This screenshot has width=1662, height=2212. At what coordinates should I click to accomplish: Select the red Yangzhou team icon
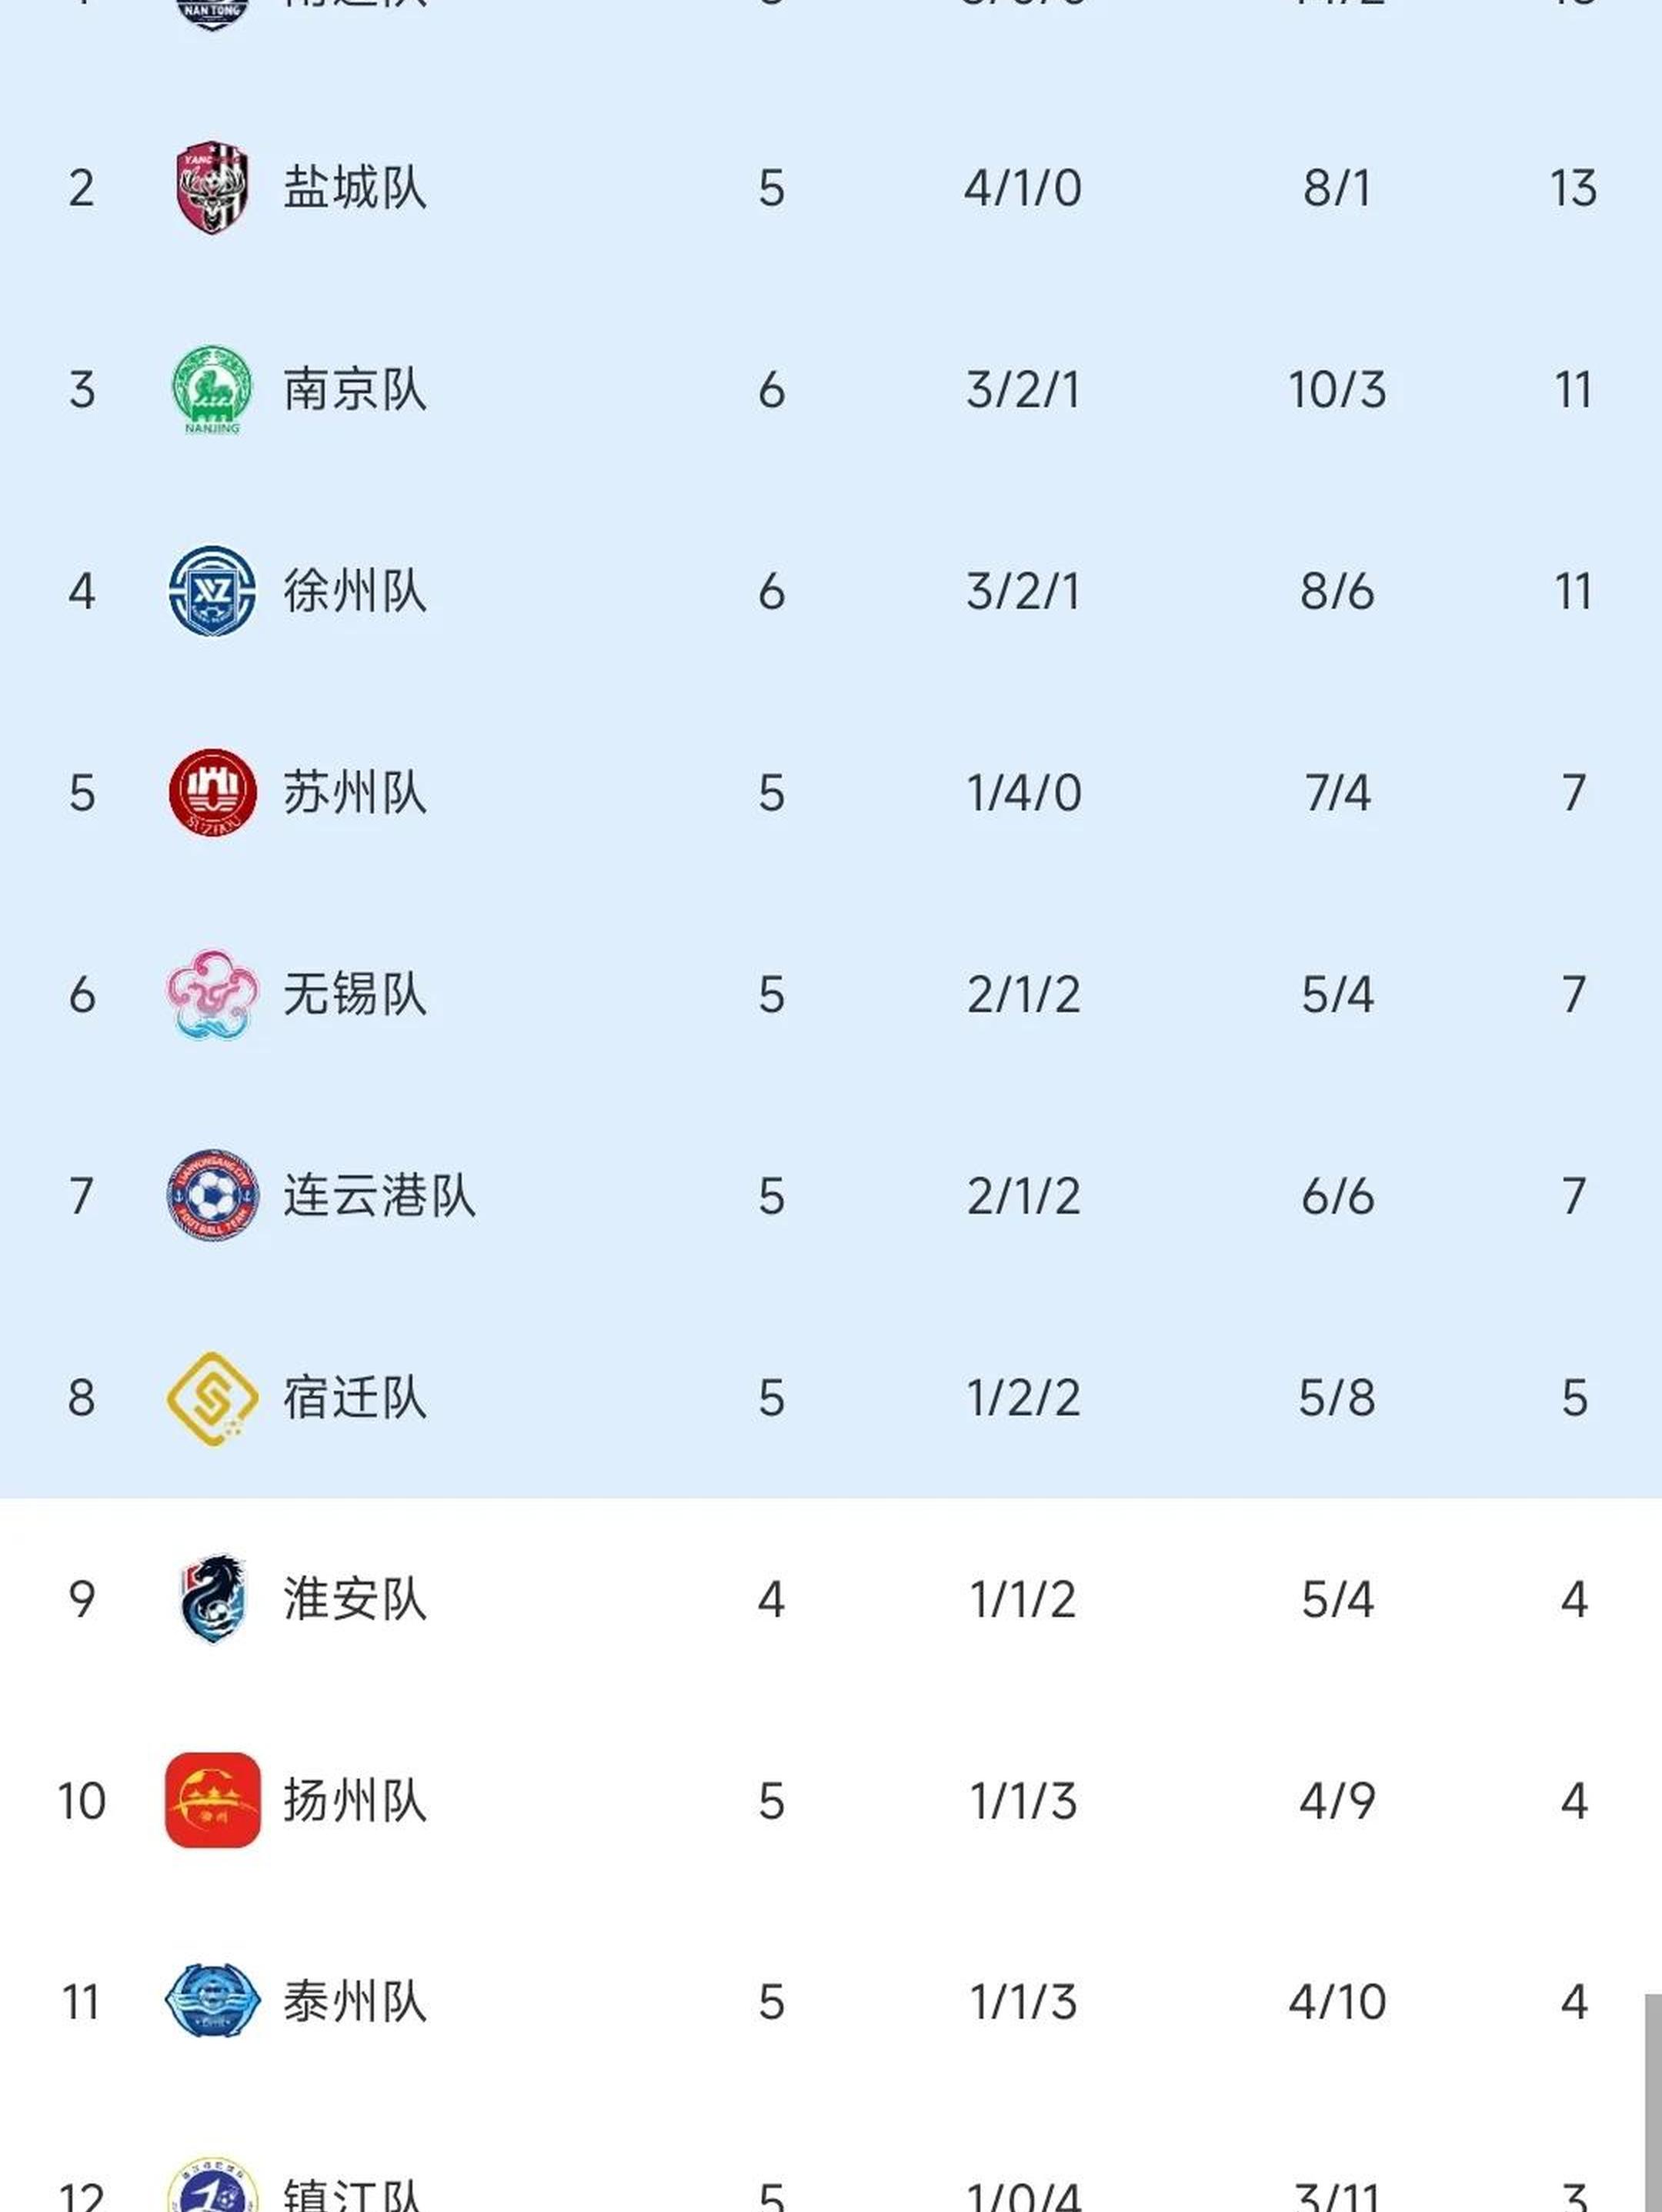tap(212, 1800)
